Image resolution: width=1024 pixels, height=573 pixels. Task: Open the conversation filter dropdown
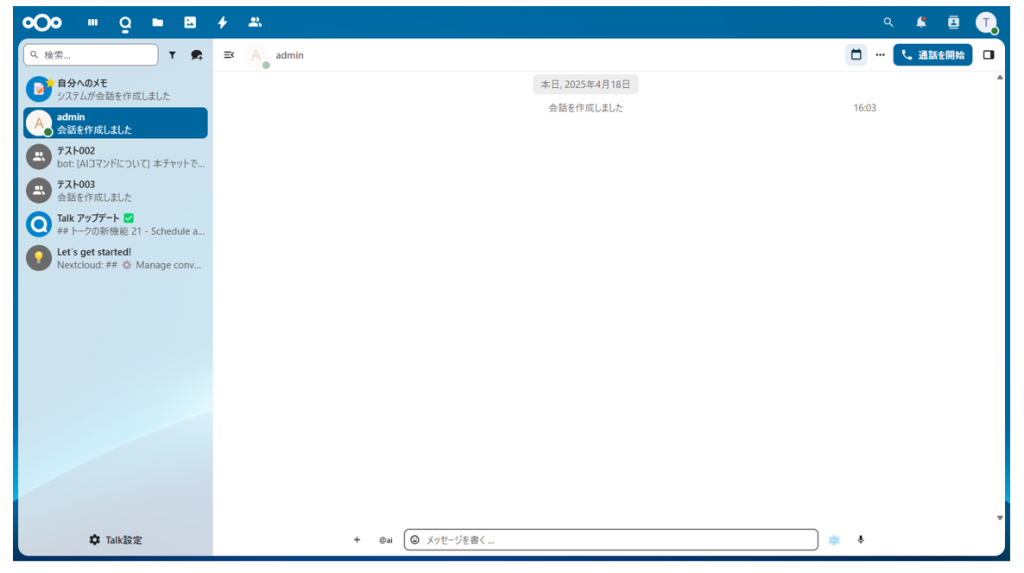point(172,55)
